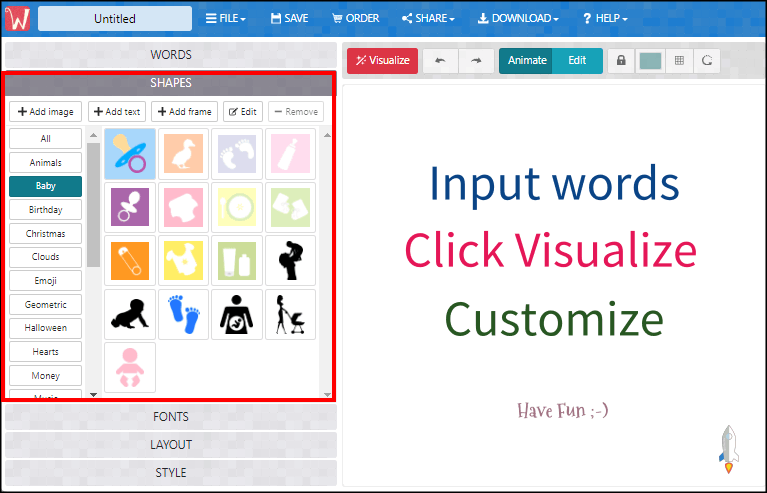The height and width of the screenshot is (493, 767).
Task: Switch to Animate mode
Action: click(526, 61)
